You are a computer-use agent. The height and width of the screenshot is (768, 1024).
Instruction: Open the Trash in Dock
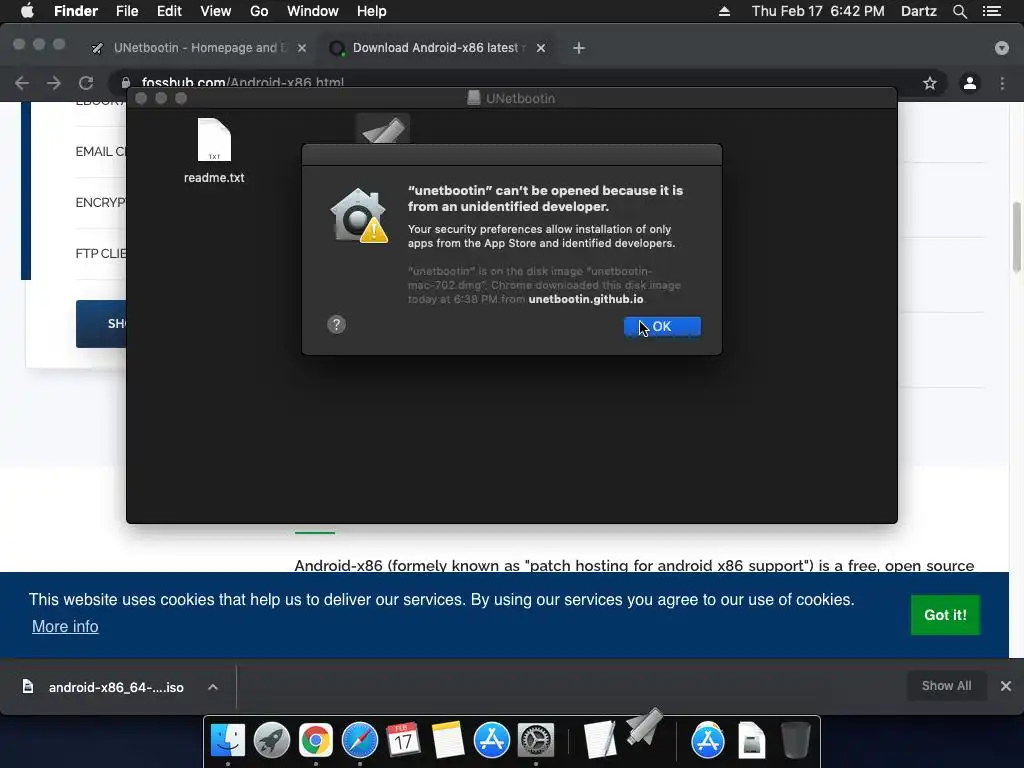click(x=796, y=740)
